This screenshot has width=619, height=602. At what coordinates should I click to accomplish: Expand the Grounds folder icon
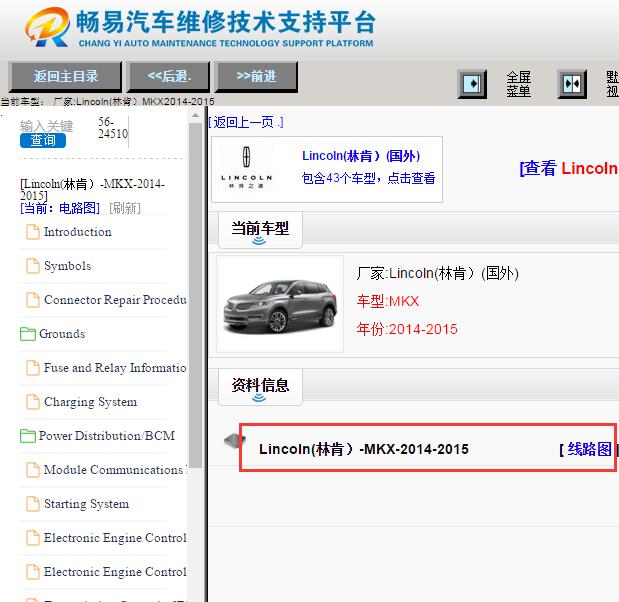[x=28, y=334]
